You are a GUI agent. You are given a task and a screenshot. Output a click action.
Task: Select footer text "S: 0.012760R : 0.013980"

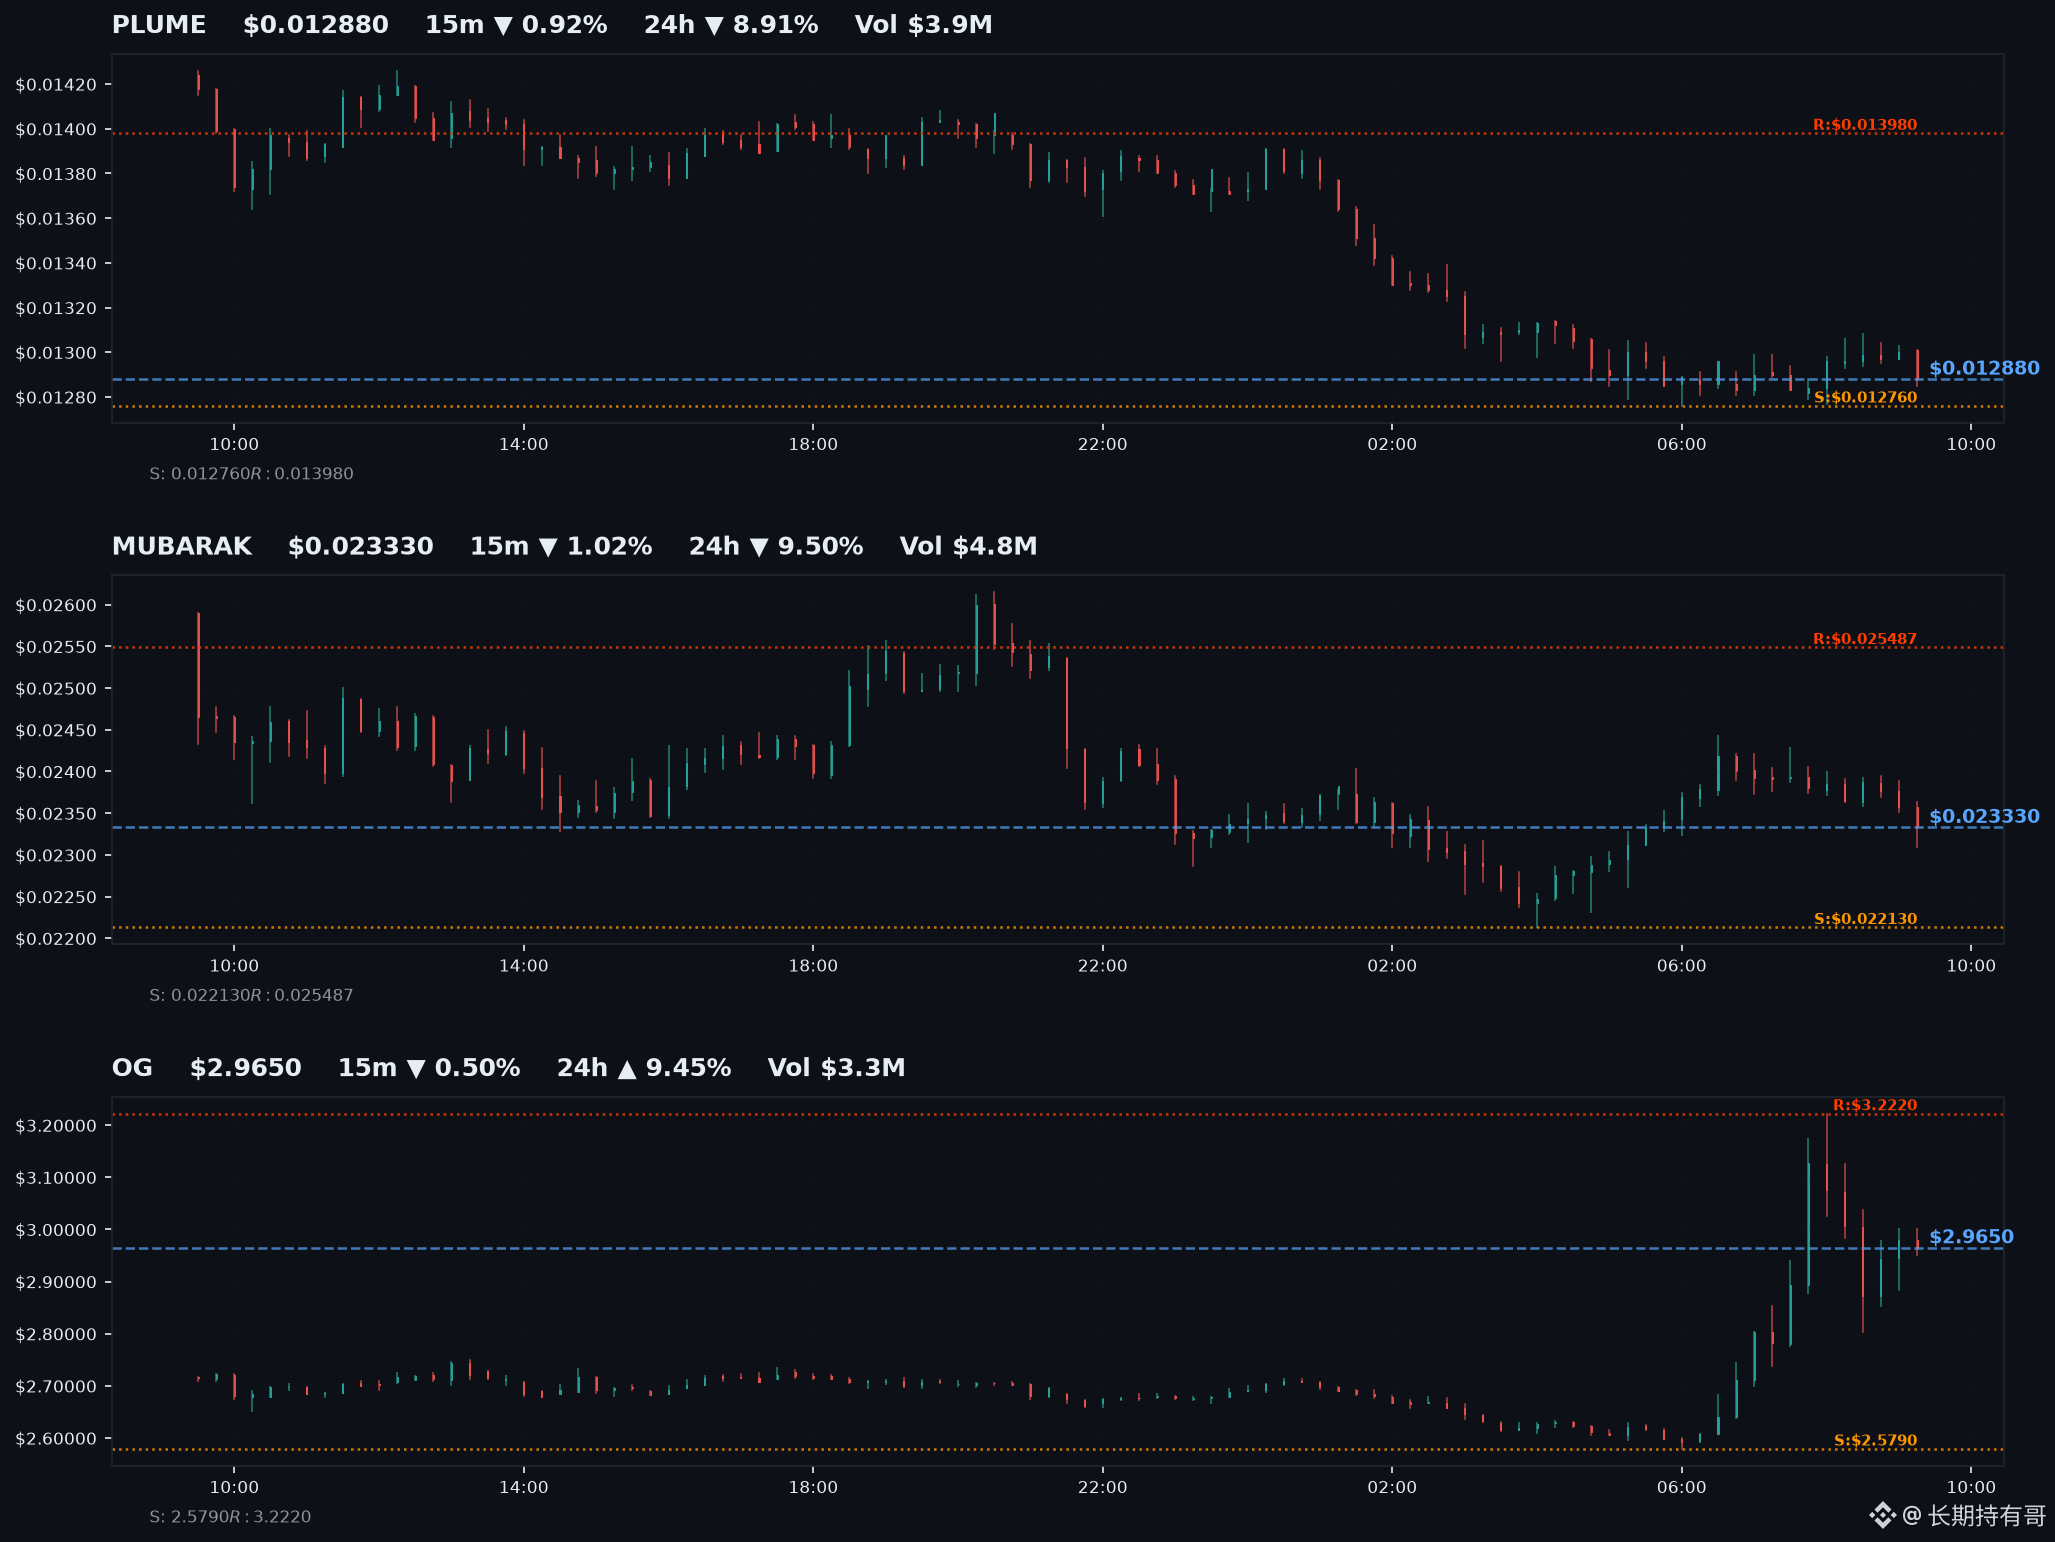251,474
